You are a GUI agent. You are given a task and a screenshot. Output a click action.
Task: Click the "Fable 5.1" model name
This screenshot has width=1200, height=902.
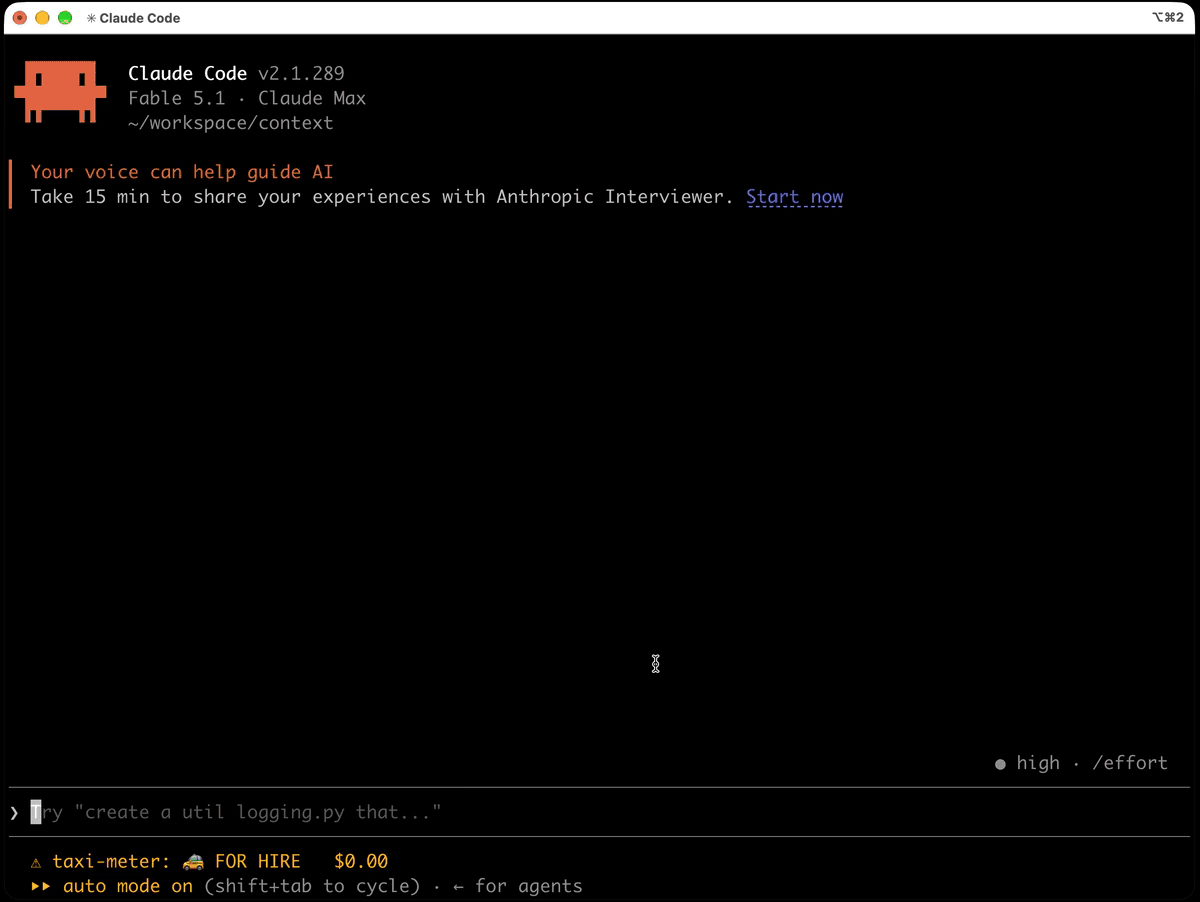(x=177, y=98)
